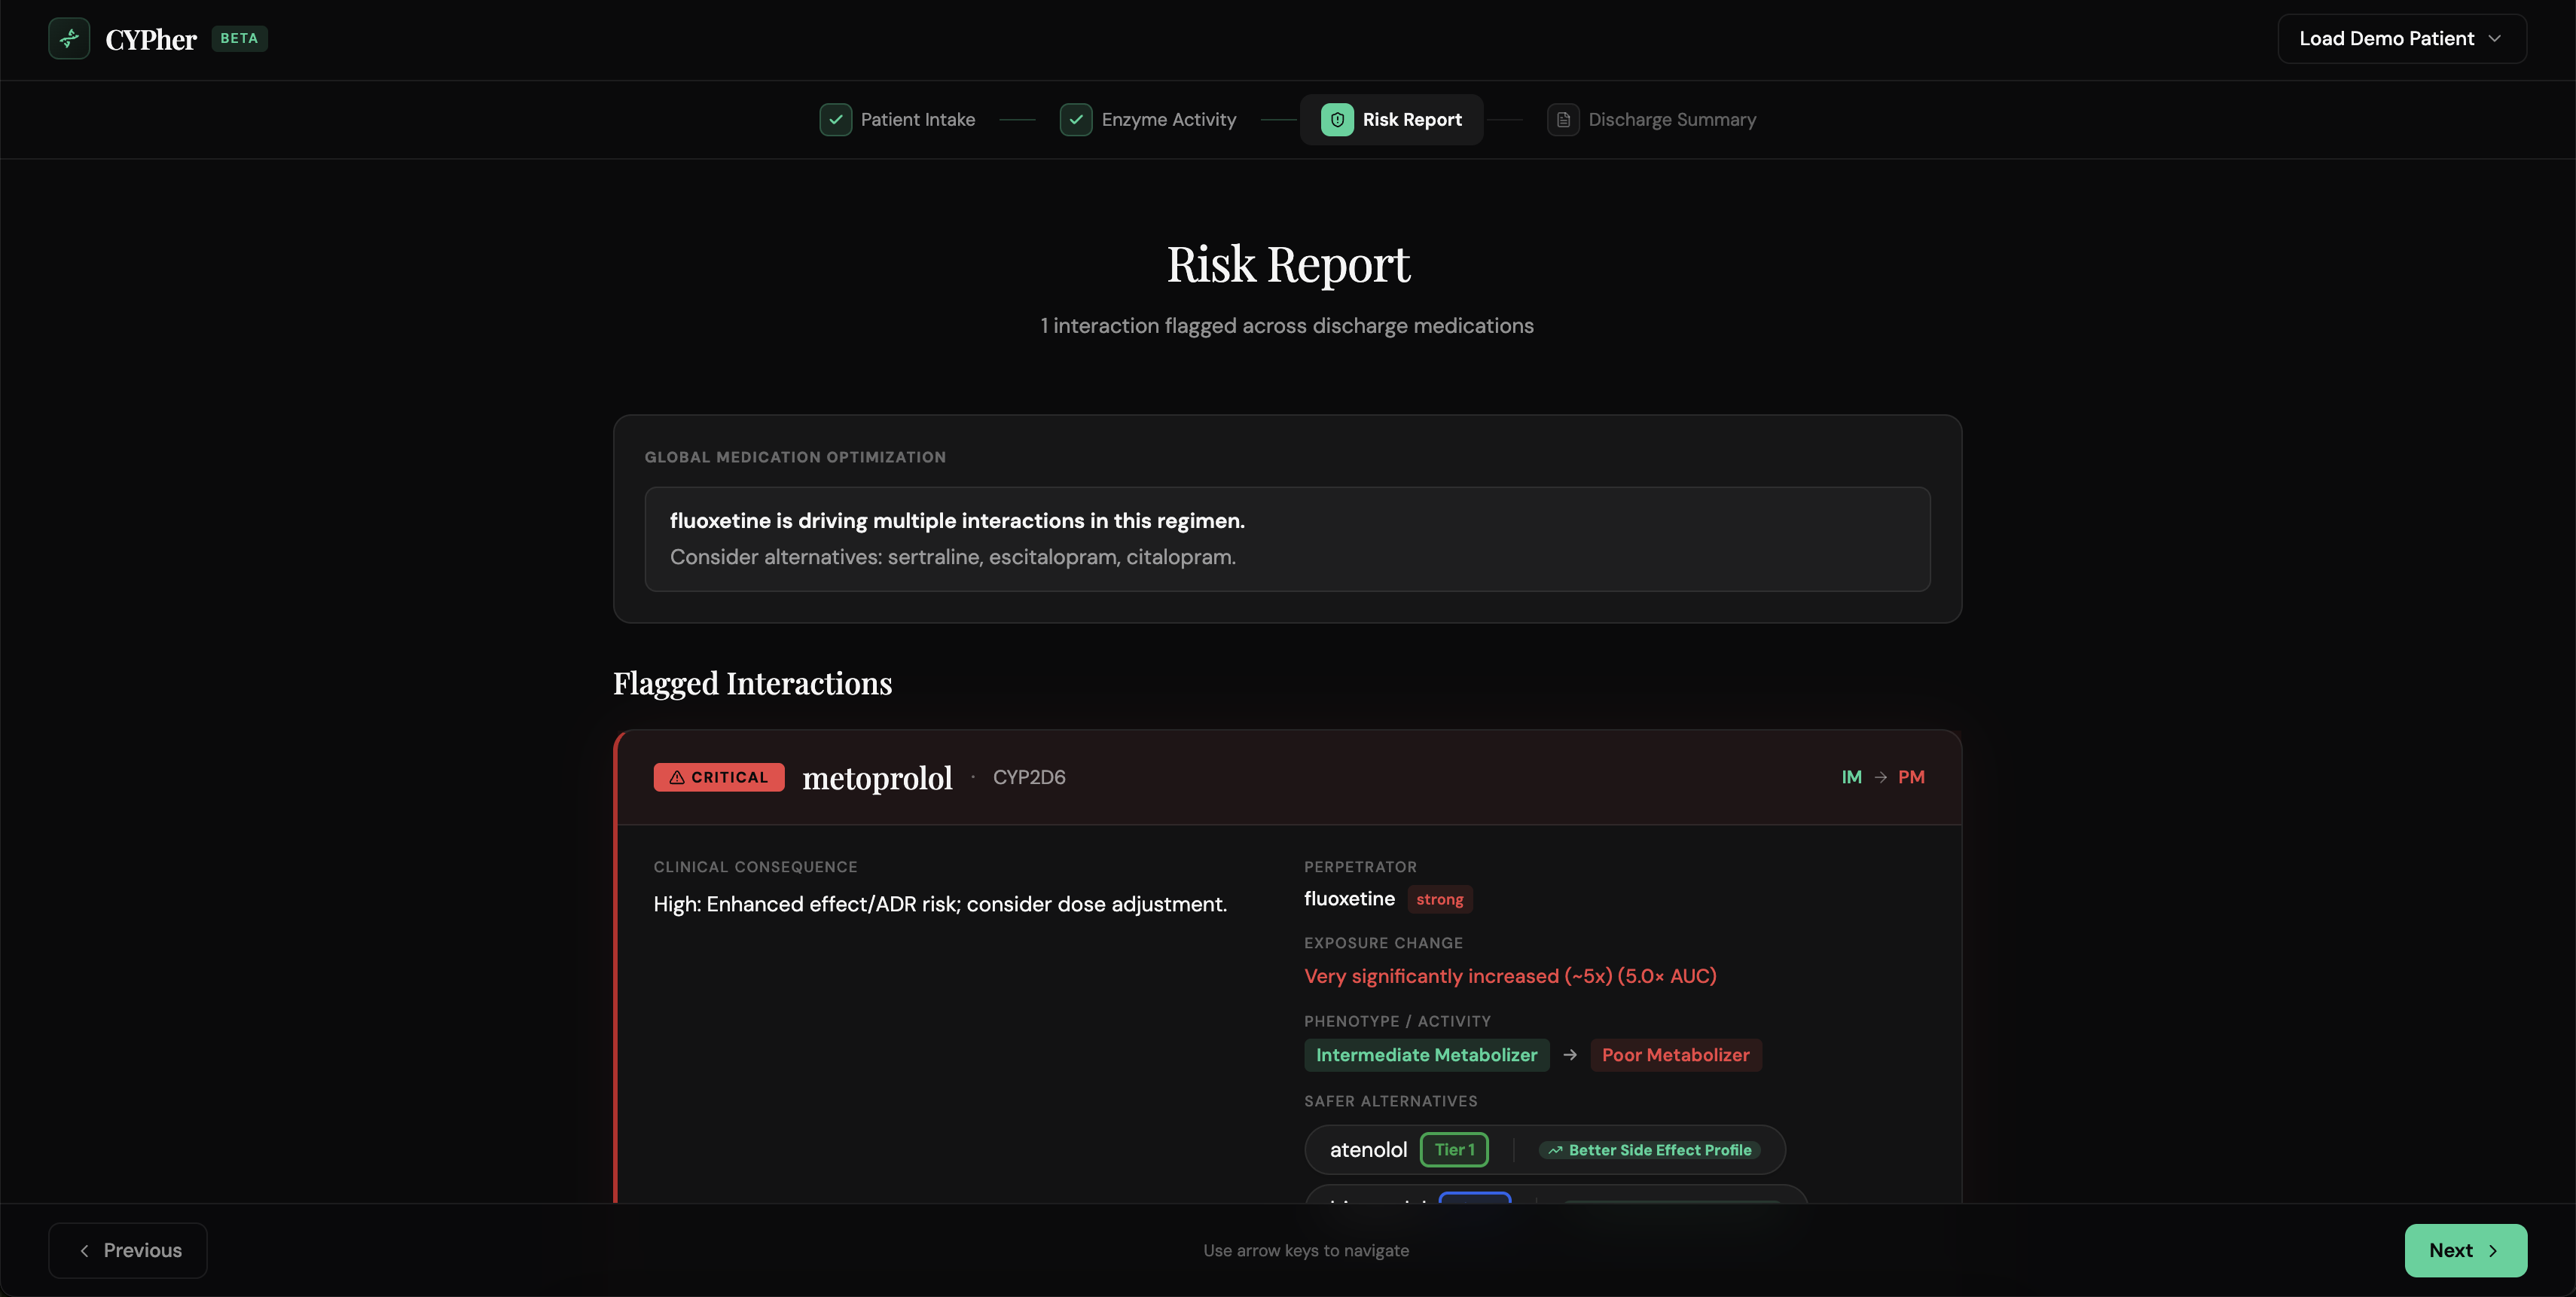Click the Enzyme Activity checkmark icon
Image resolution: width=2576 pixels, height=1297 pixels.
click(1075, 120)
